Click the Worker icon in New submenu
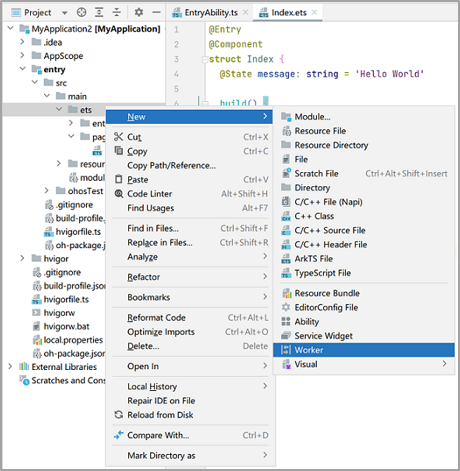 [286, 350]
